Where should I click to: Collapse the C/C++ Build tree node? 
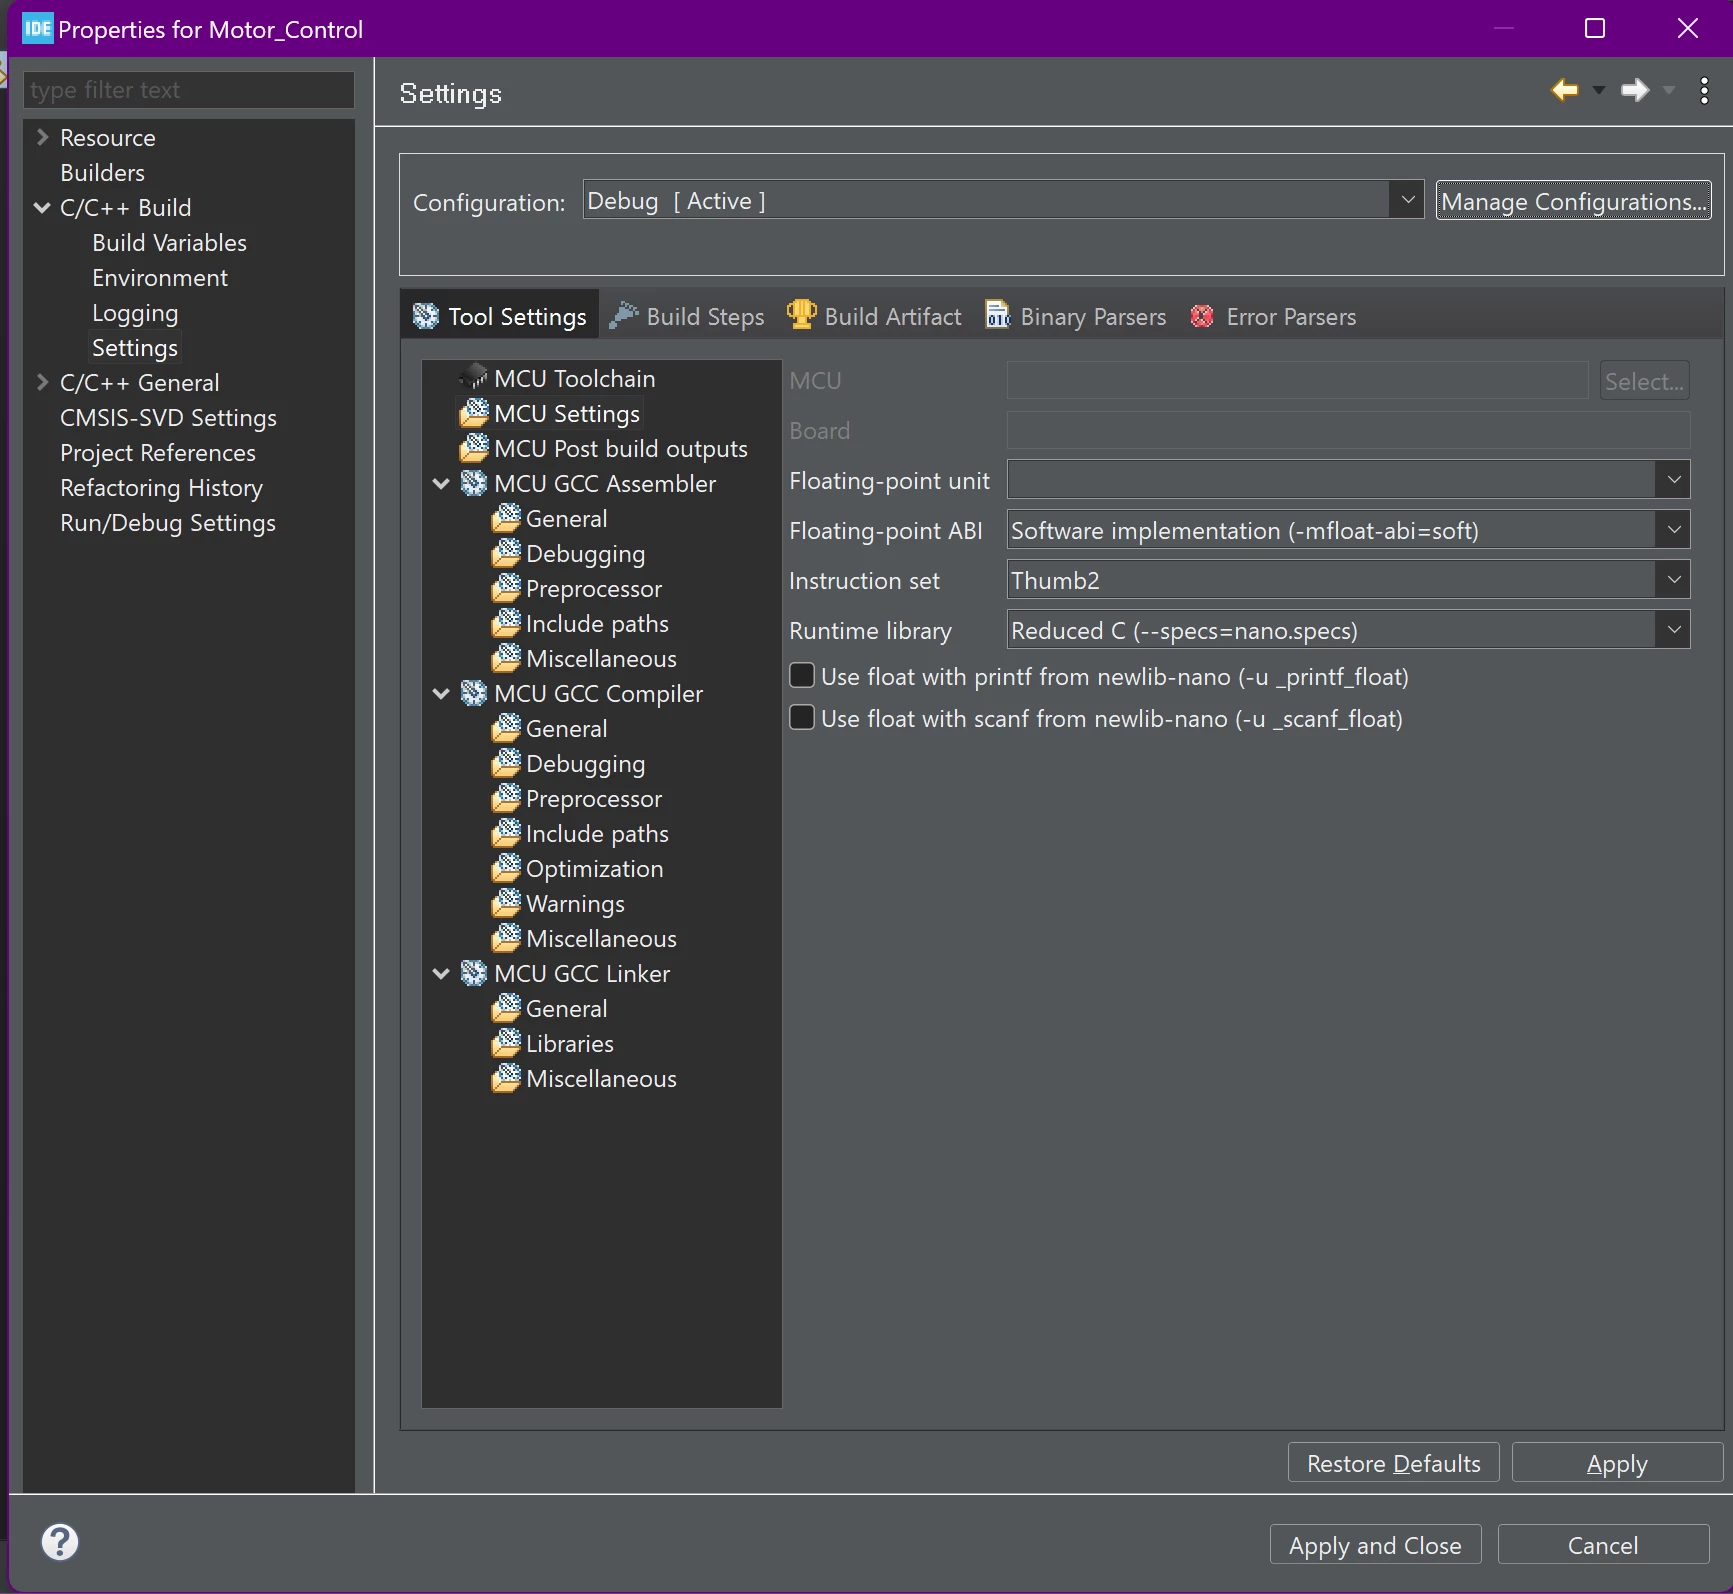click(42, 207)
